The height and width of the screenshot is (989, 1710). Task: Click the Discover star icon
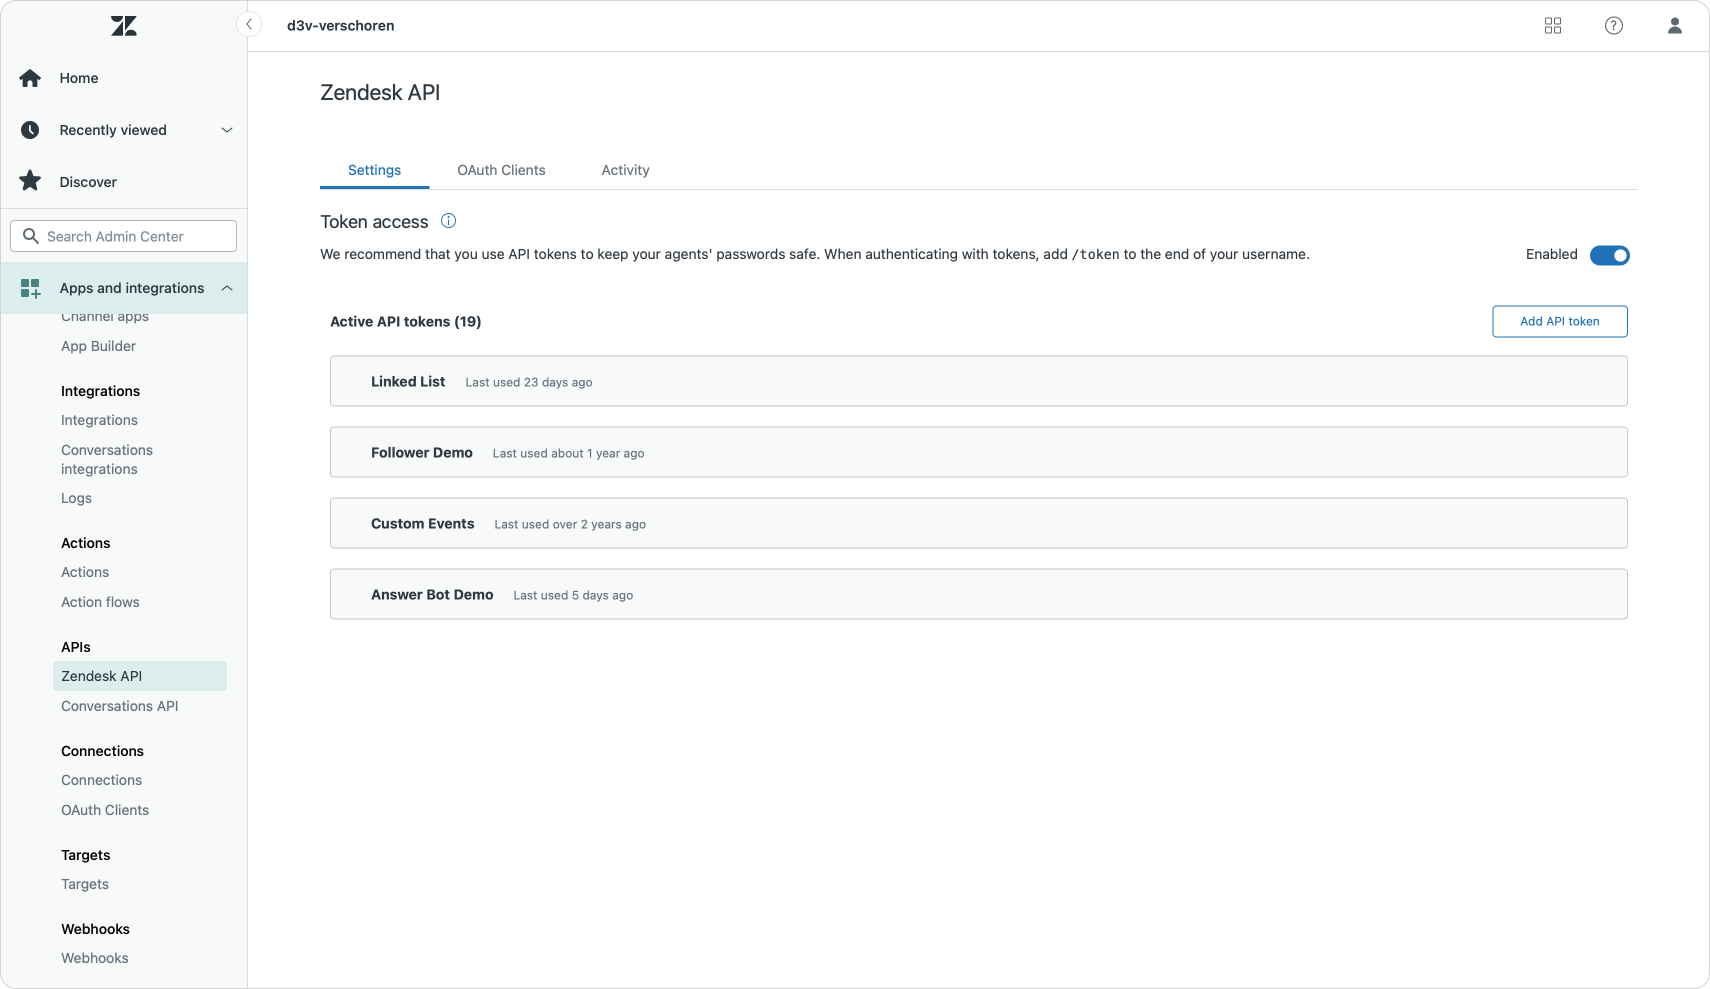[30, 181]
